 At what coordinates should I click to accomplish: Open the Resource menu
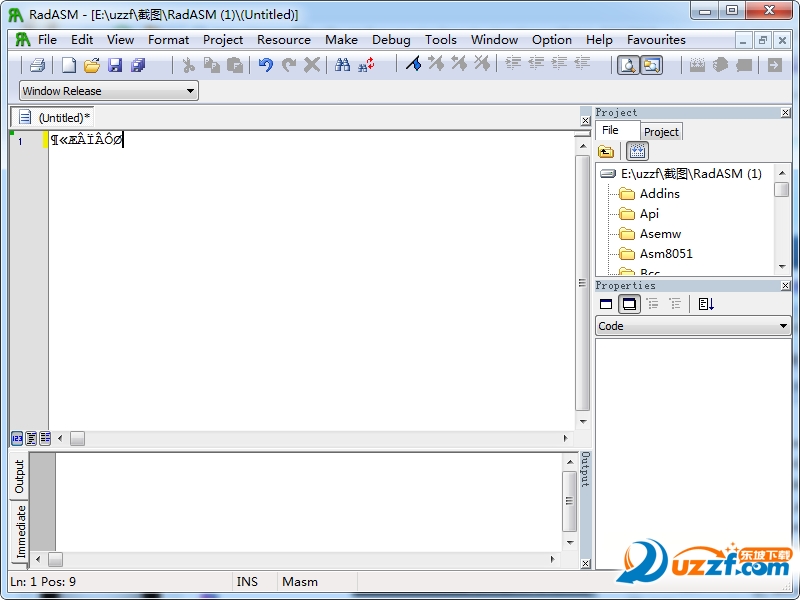click(284, 40)
